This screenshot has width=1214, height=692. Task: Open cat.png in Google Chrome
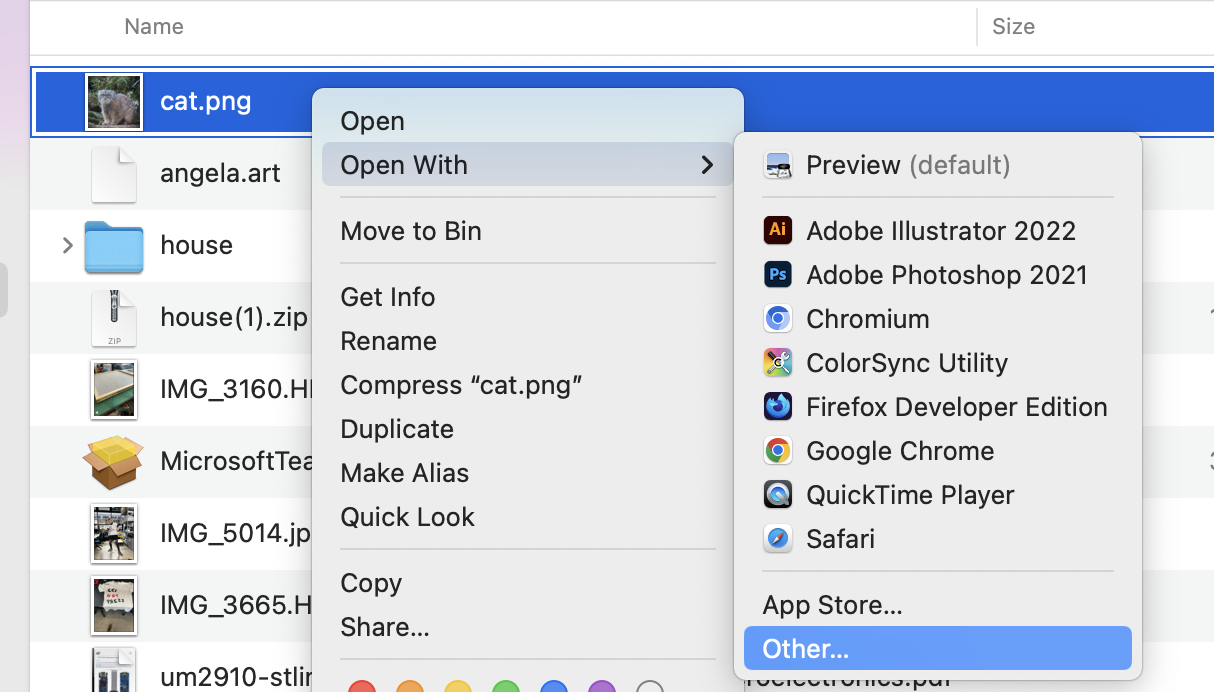[938, 451]
